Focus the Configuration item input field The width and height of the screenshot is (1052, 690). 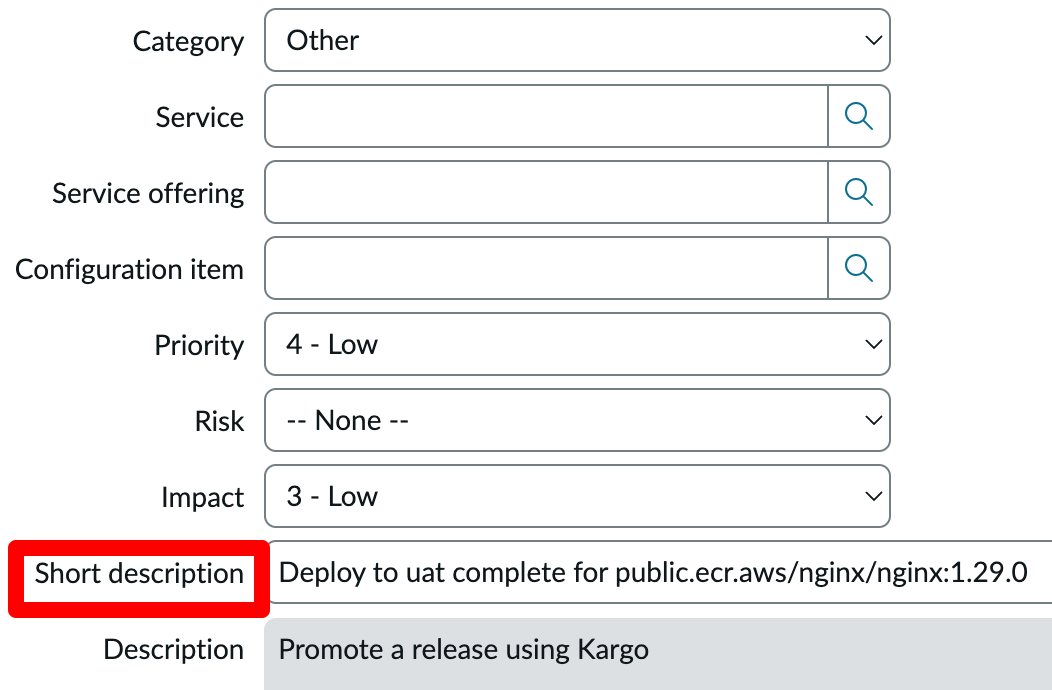(546, 268)
